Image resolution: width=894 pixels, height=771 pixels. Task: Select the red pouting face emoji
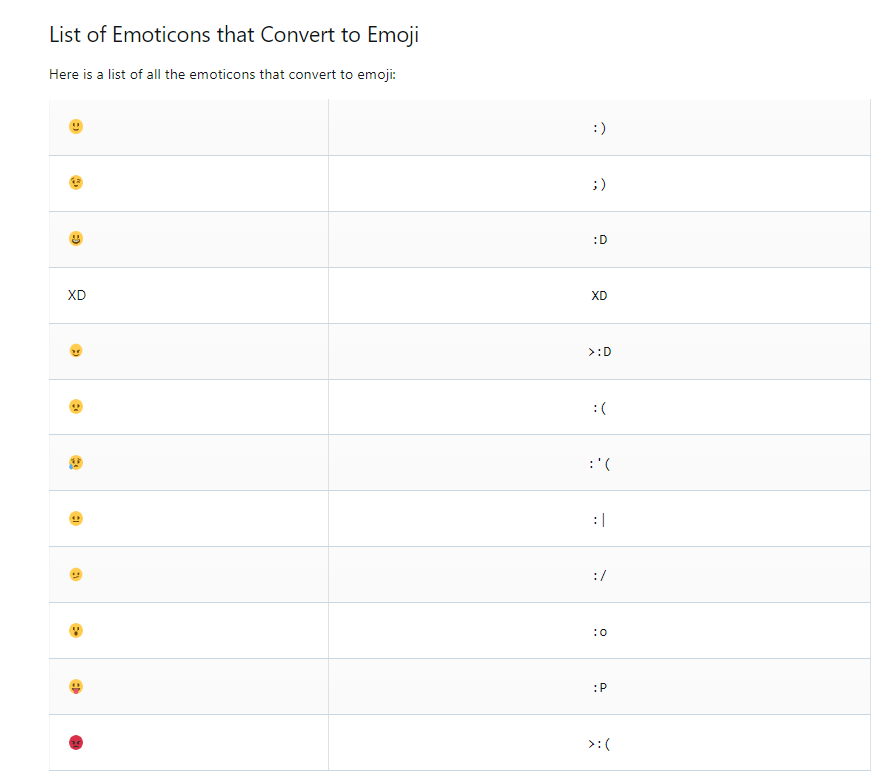(x=76, y=742)
